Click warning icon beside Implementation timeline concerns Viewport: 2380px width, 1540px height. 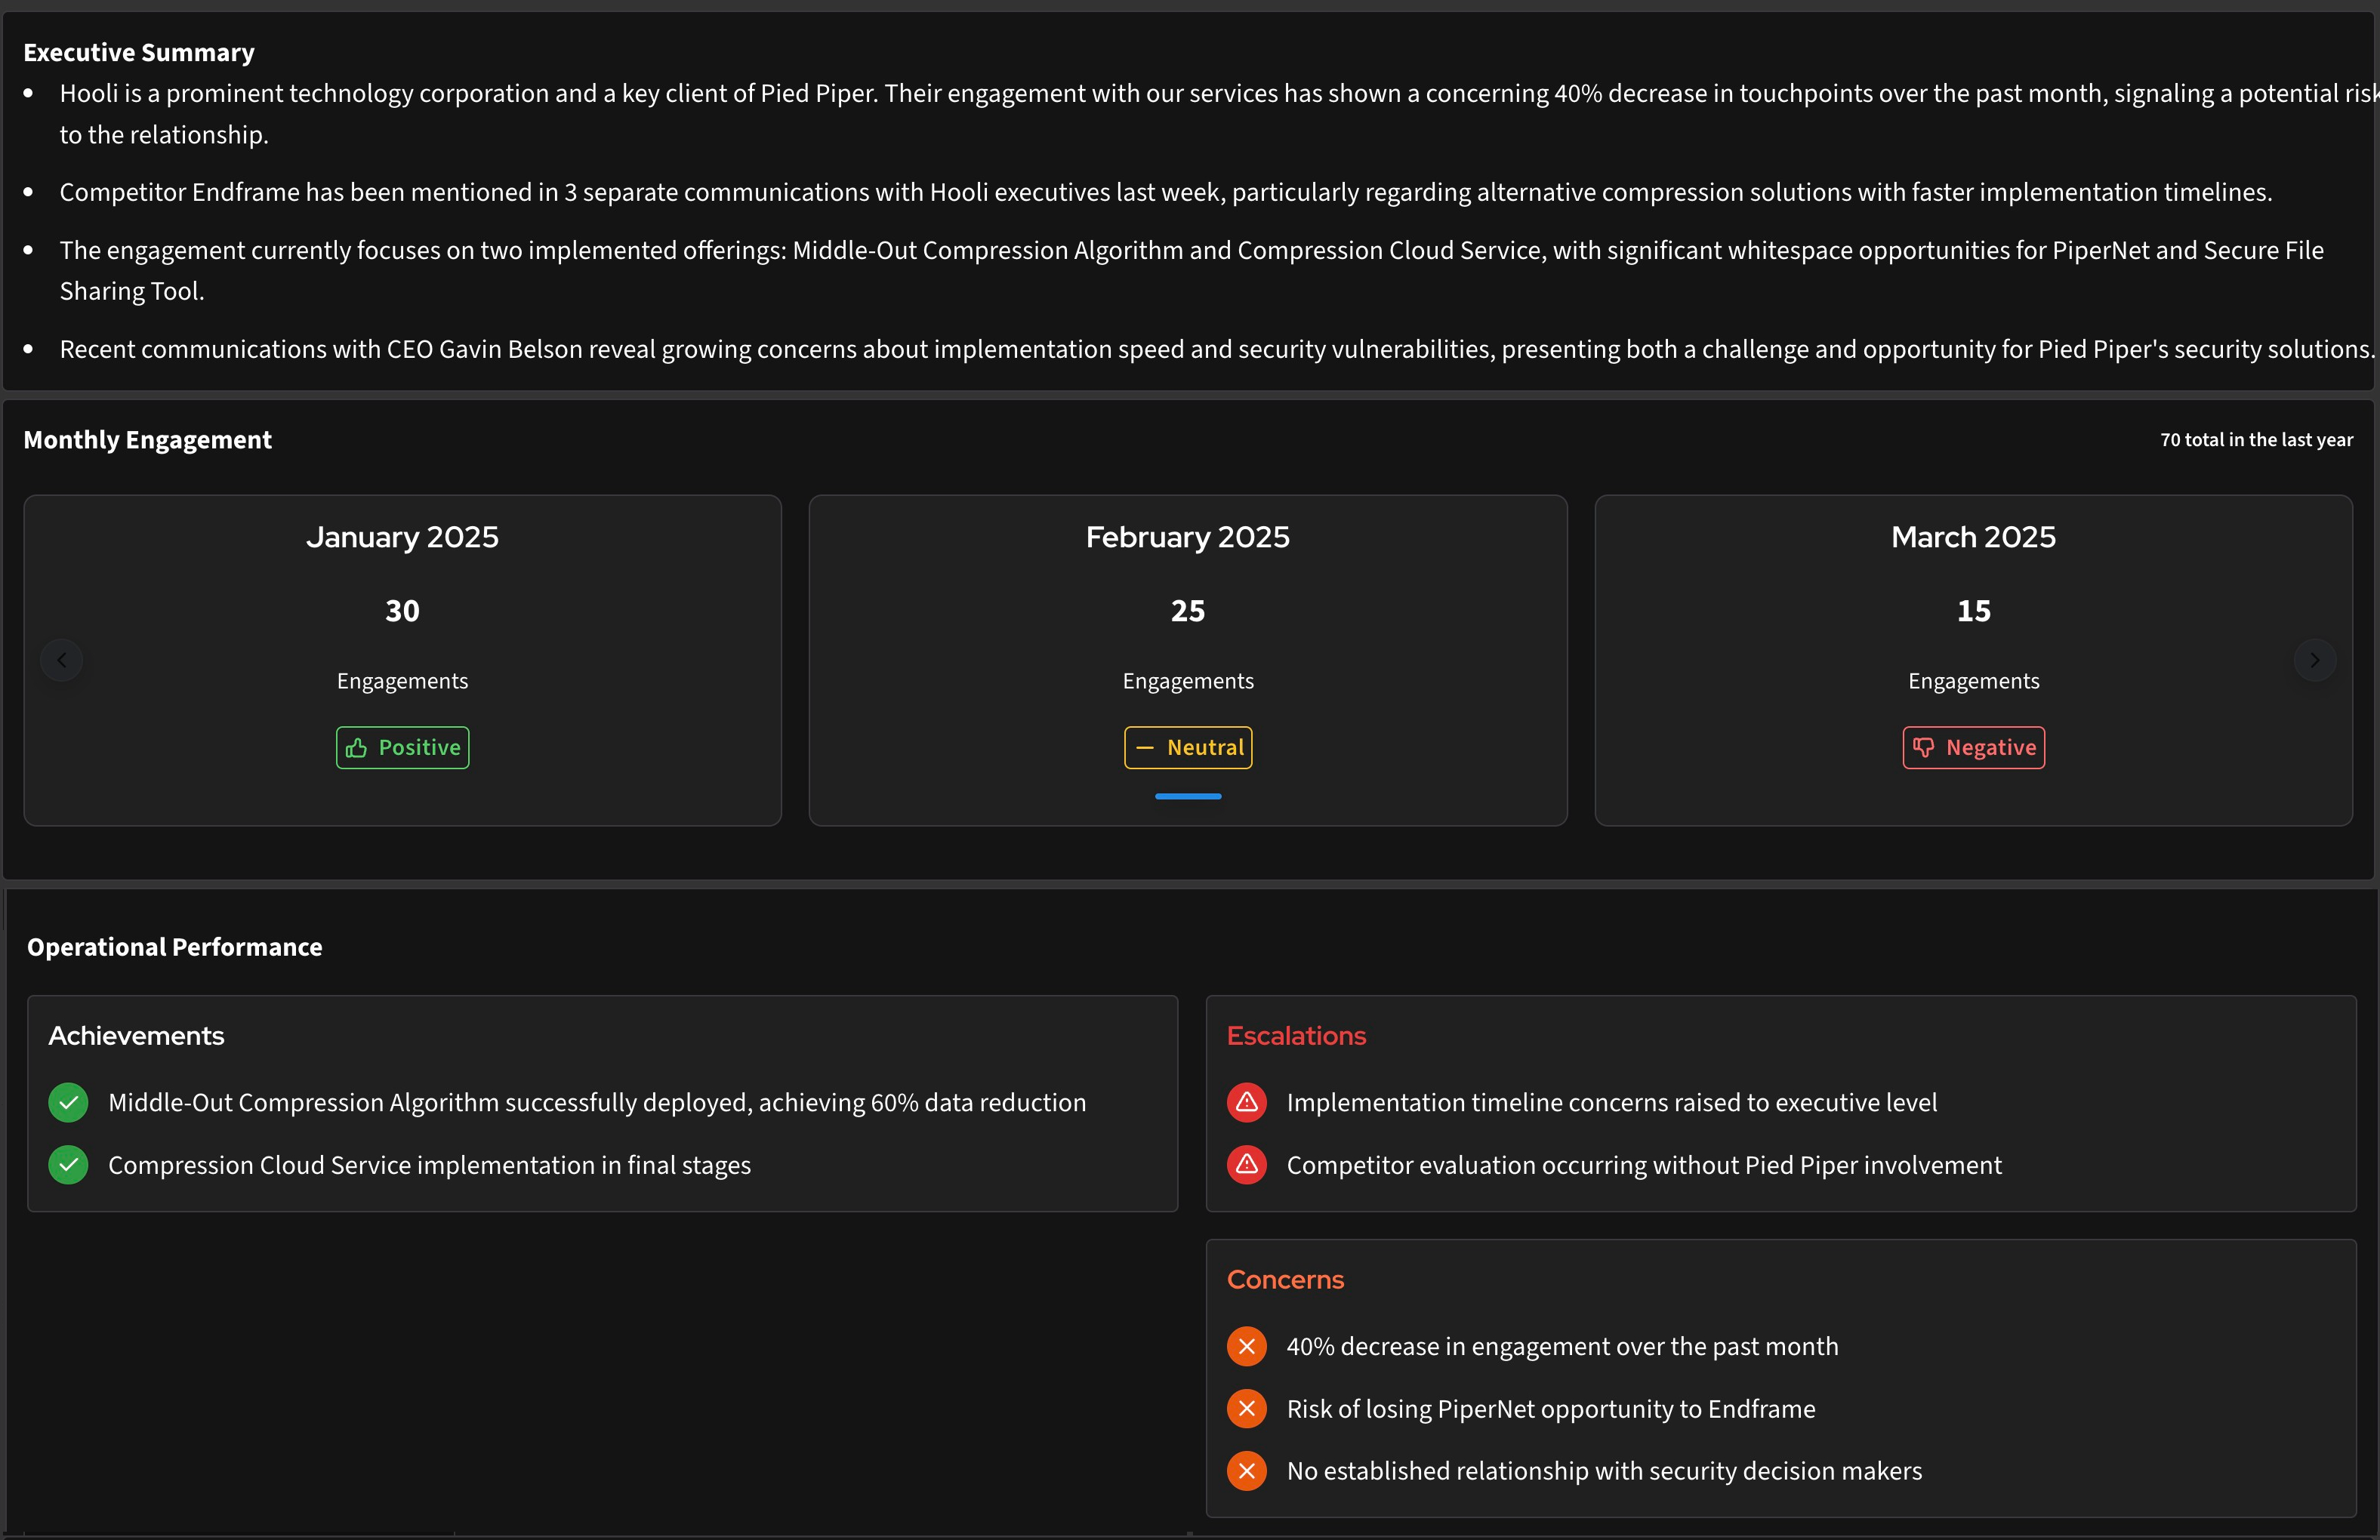(x=1246, y=1103)
